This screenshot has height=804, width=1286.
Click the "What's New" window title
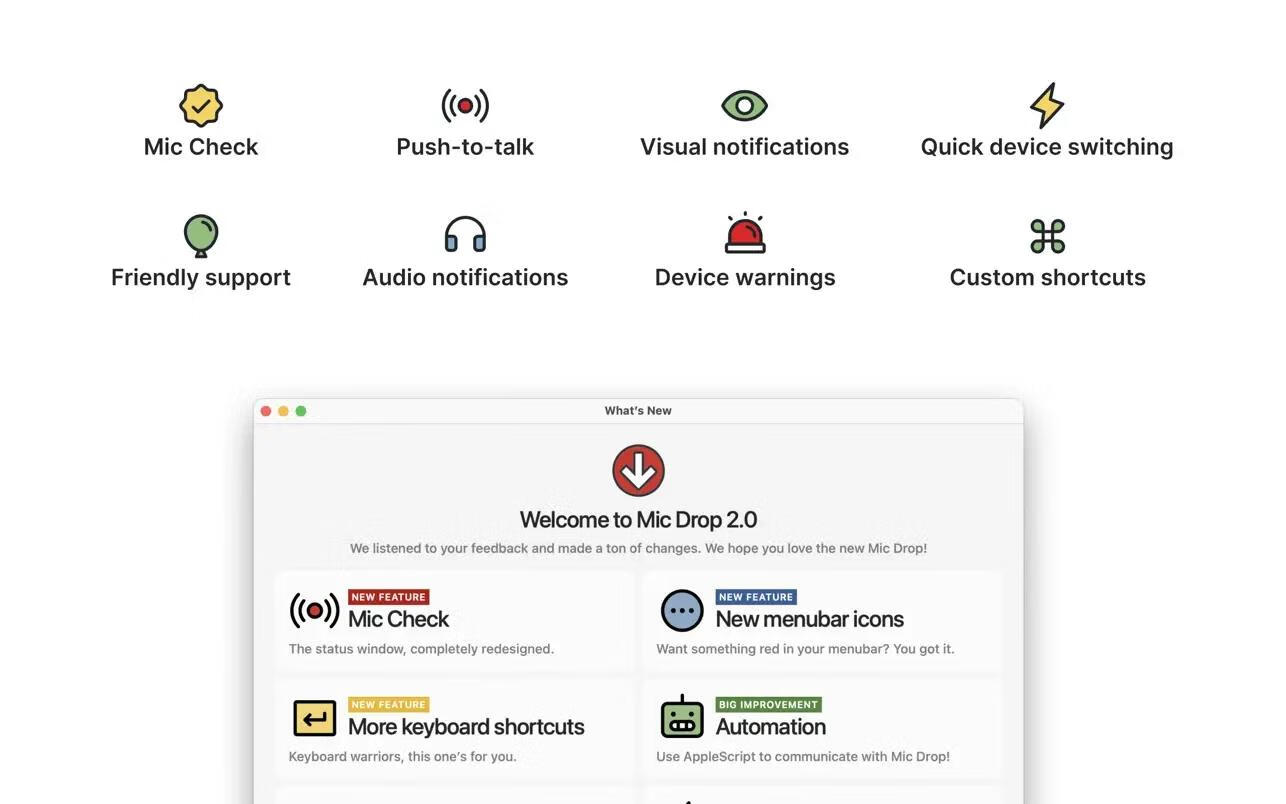[x=638, y=411]
